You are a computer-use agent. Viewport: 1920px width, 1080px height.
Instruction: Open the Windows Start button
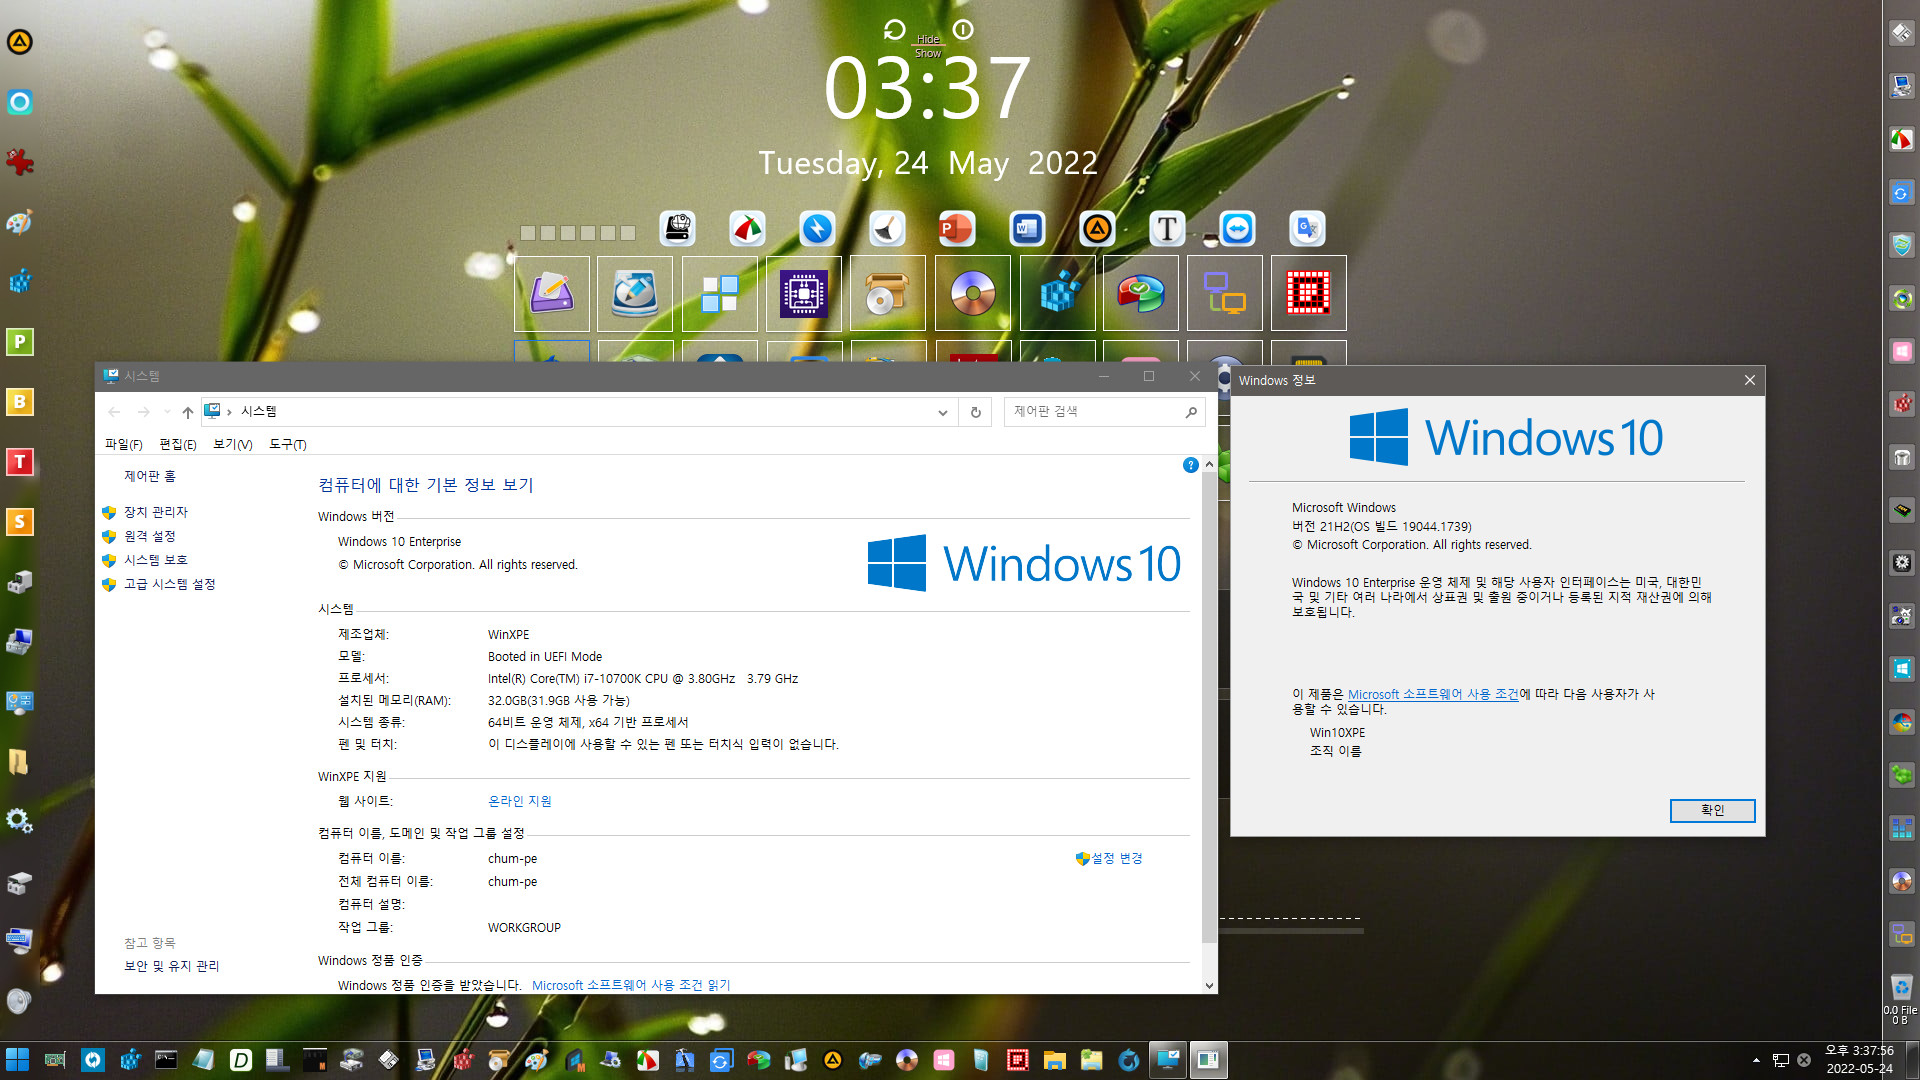(17, 1060)
